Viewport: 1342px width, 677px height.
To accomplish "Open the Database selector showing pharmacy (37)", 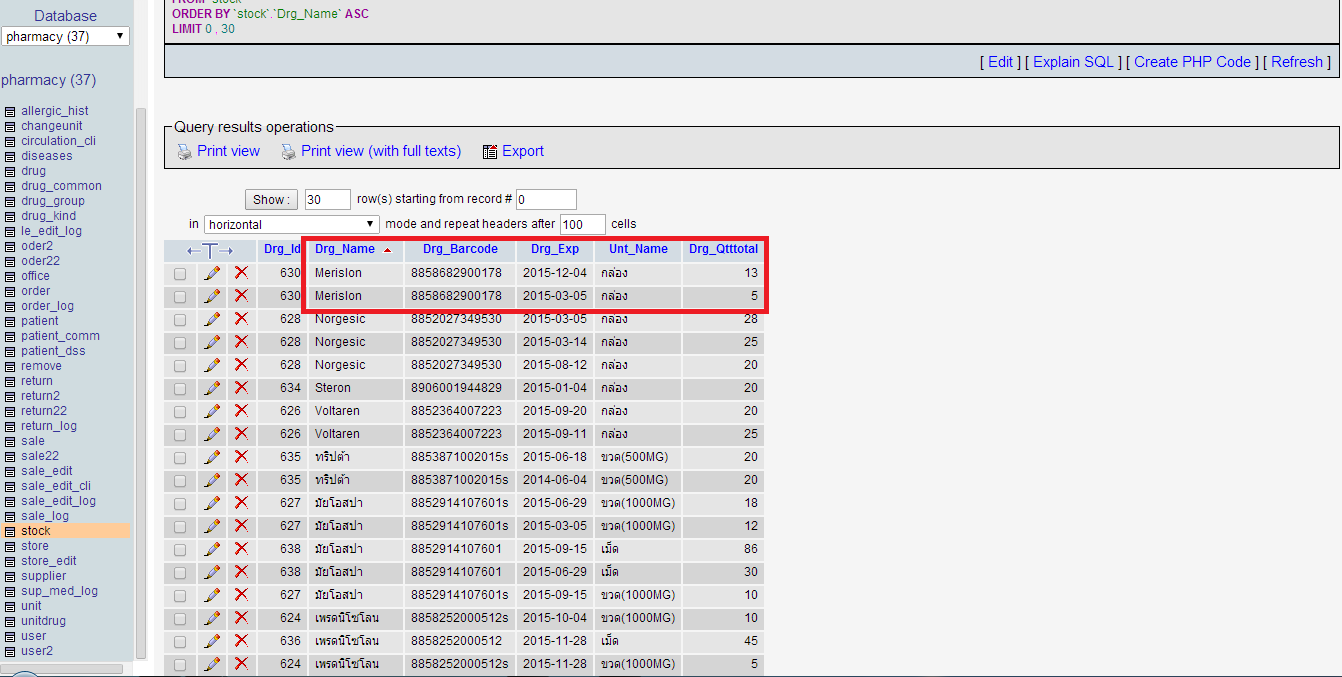I will click(x=66, y=36).
